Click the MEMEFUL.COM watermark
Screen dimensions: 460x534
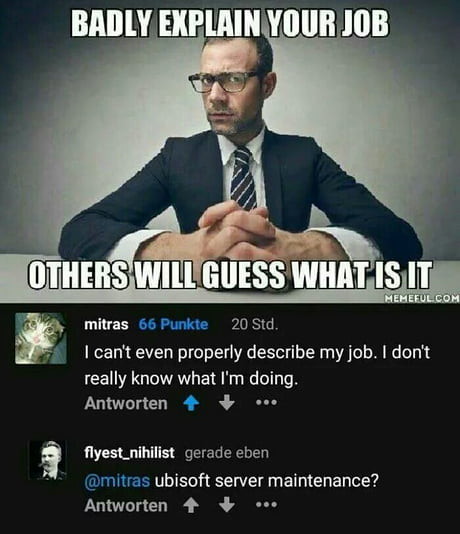click(x=421, y=299)
